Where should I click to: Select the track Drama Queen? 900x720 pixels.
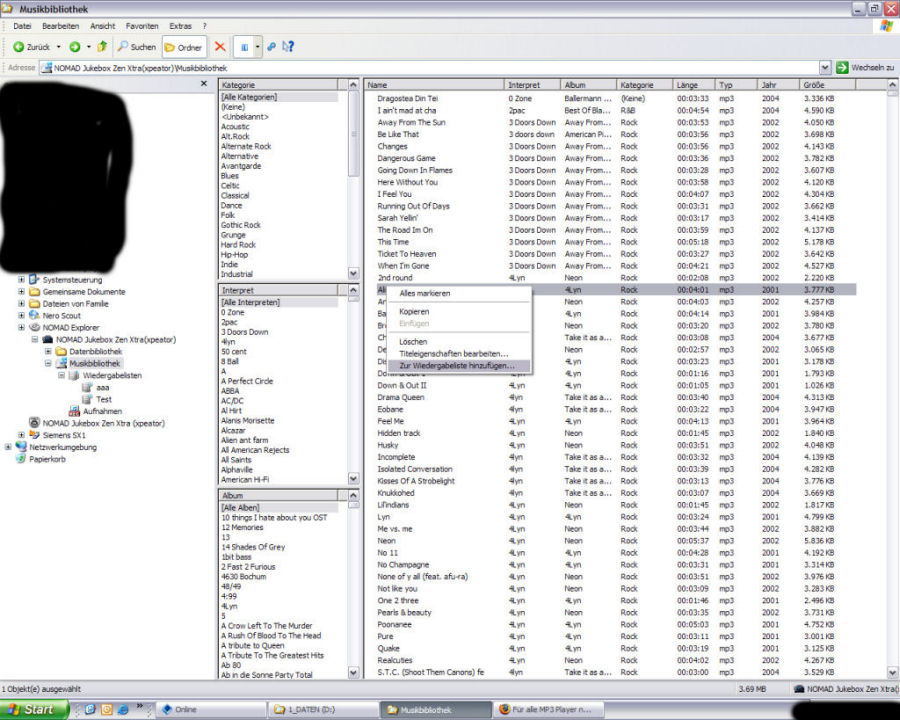(x=401, y=397)
